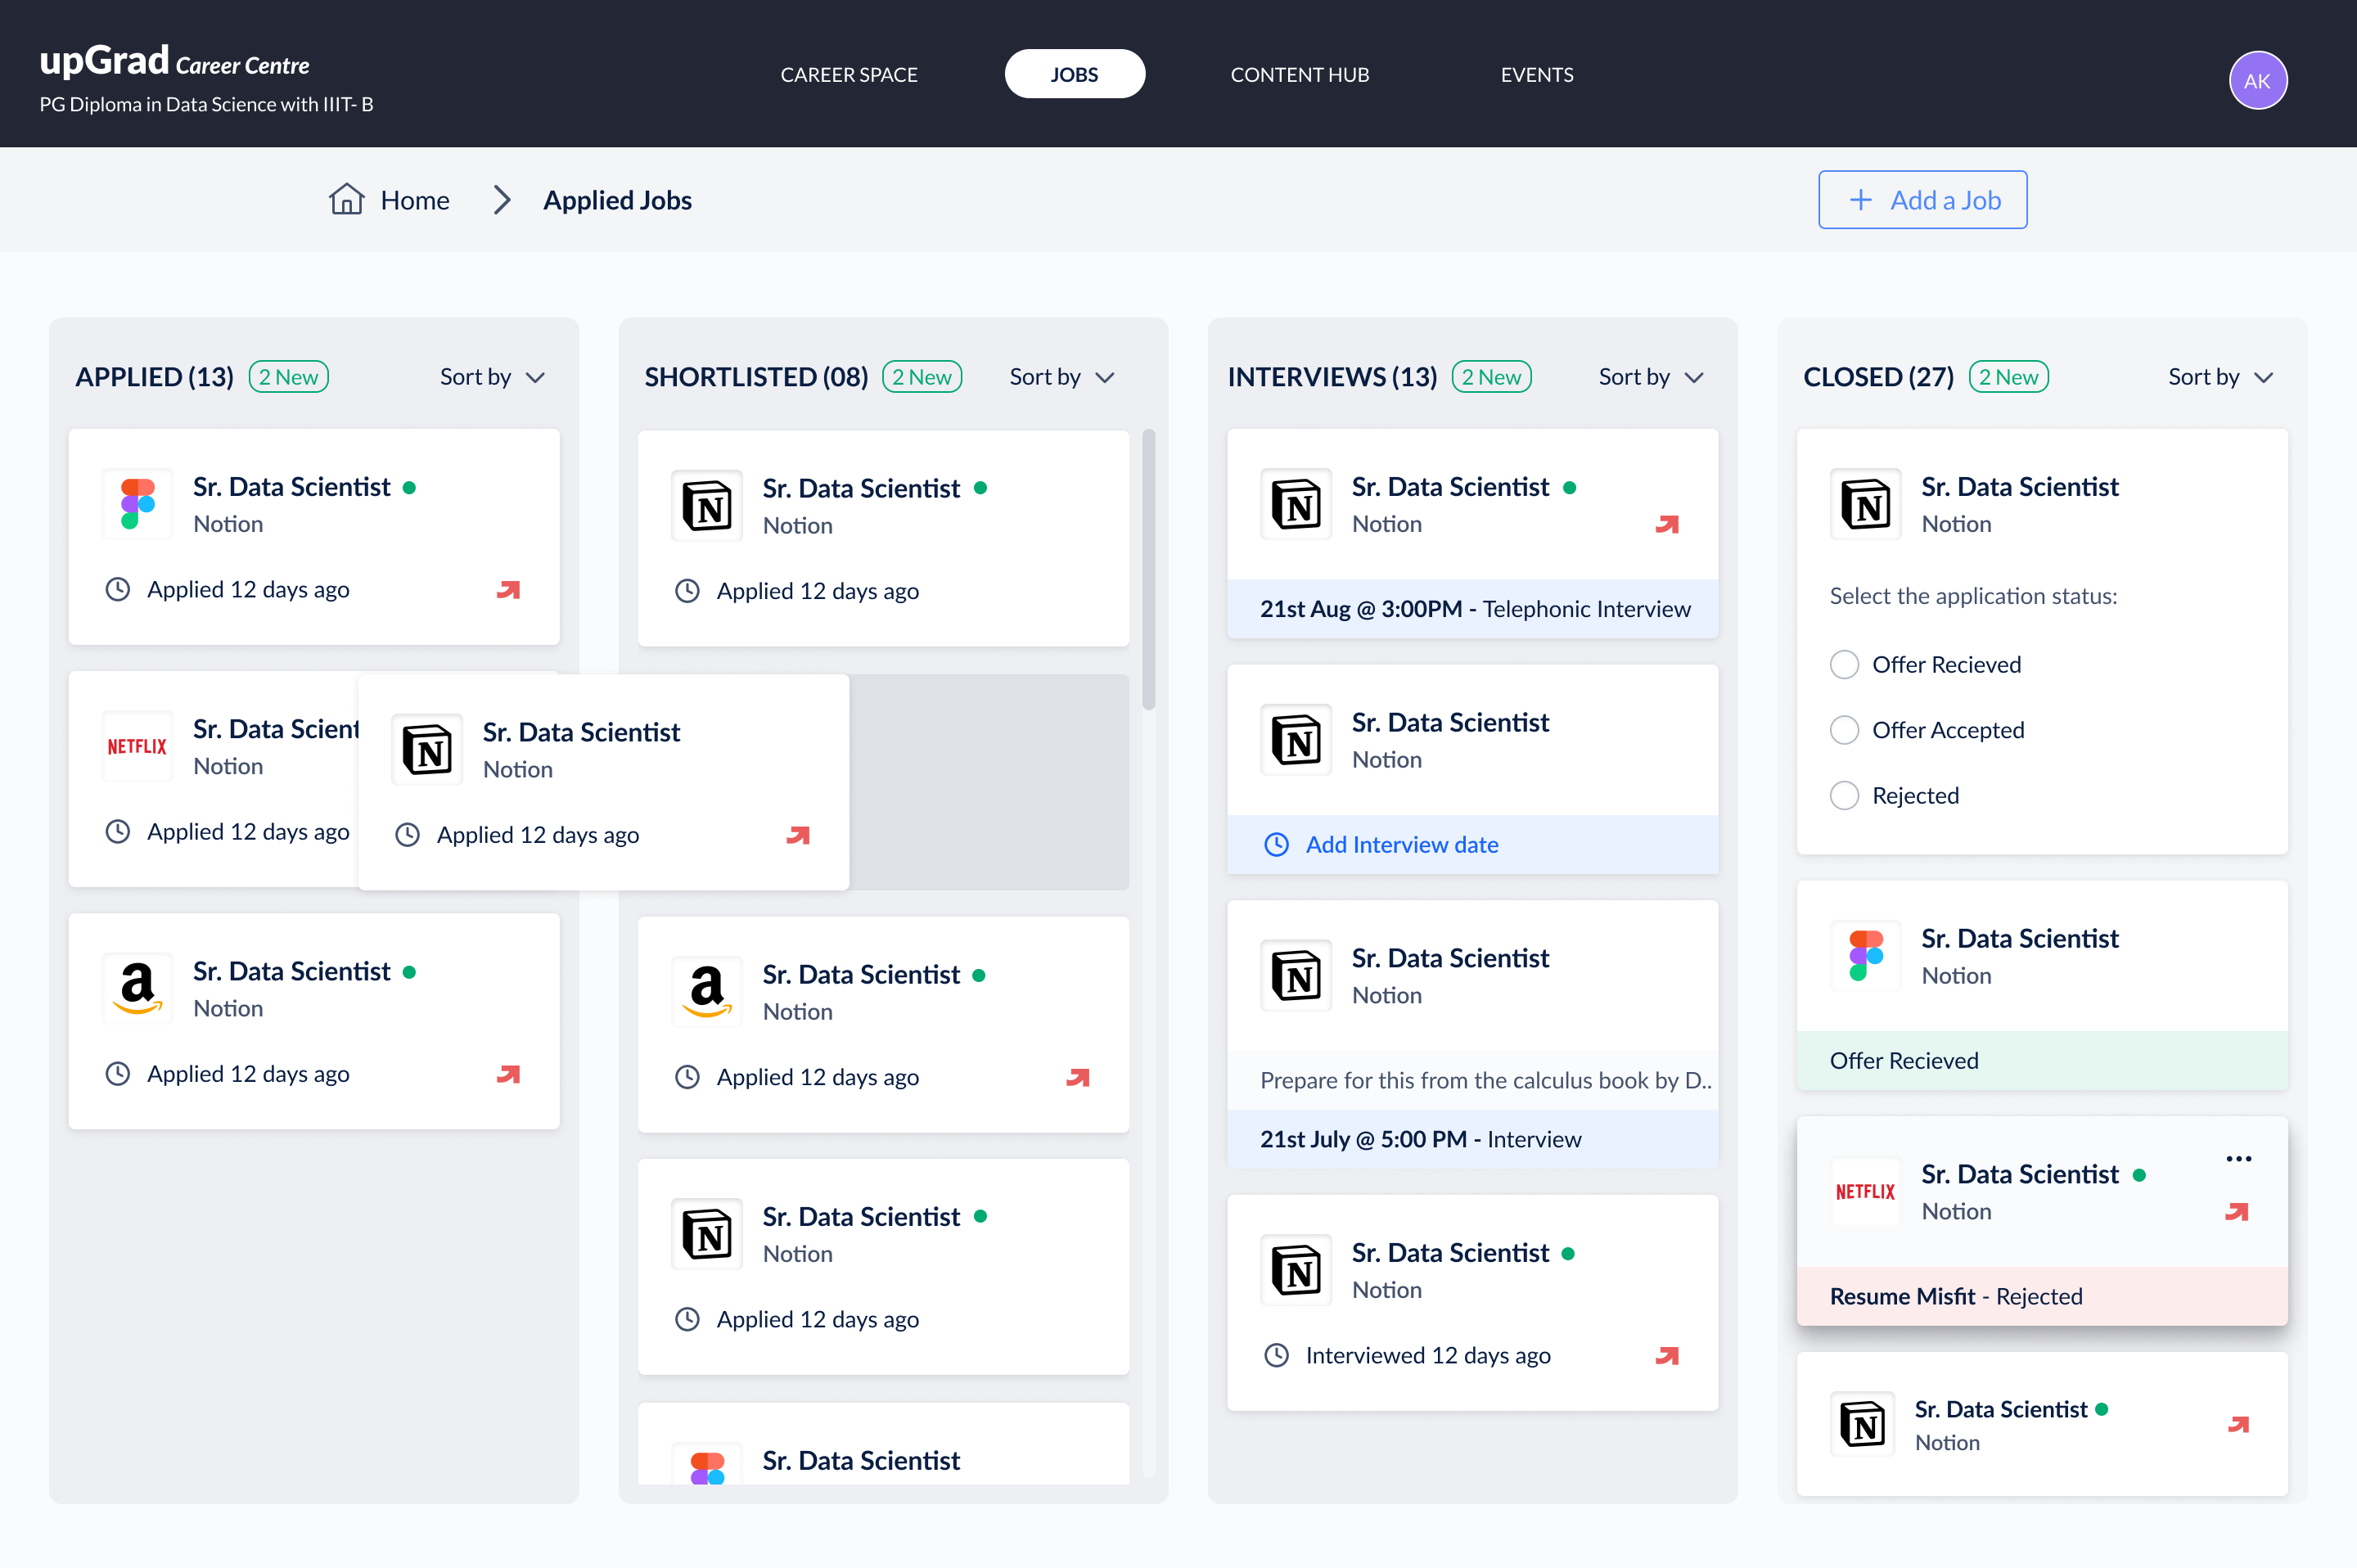
Task: Click Netflix logo in Closed column
Action: pos(1865,1192)
